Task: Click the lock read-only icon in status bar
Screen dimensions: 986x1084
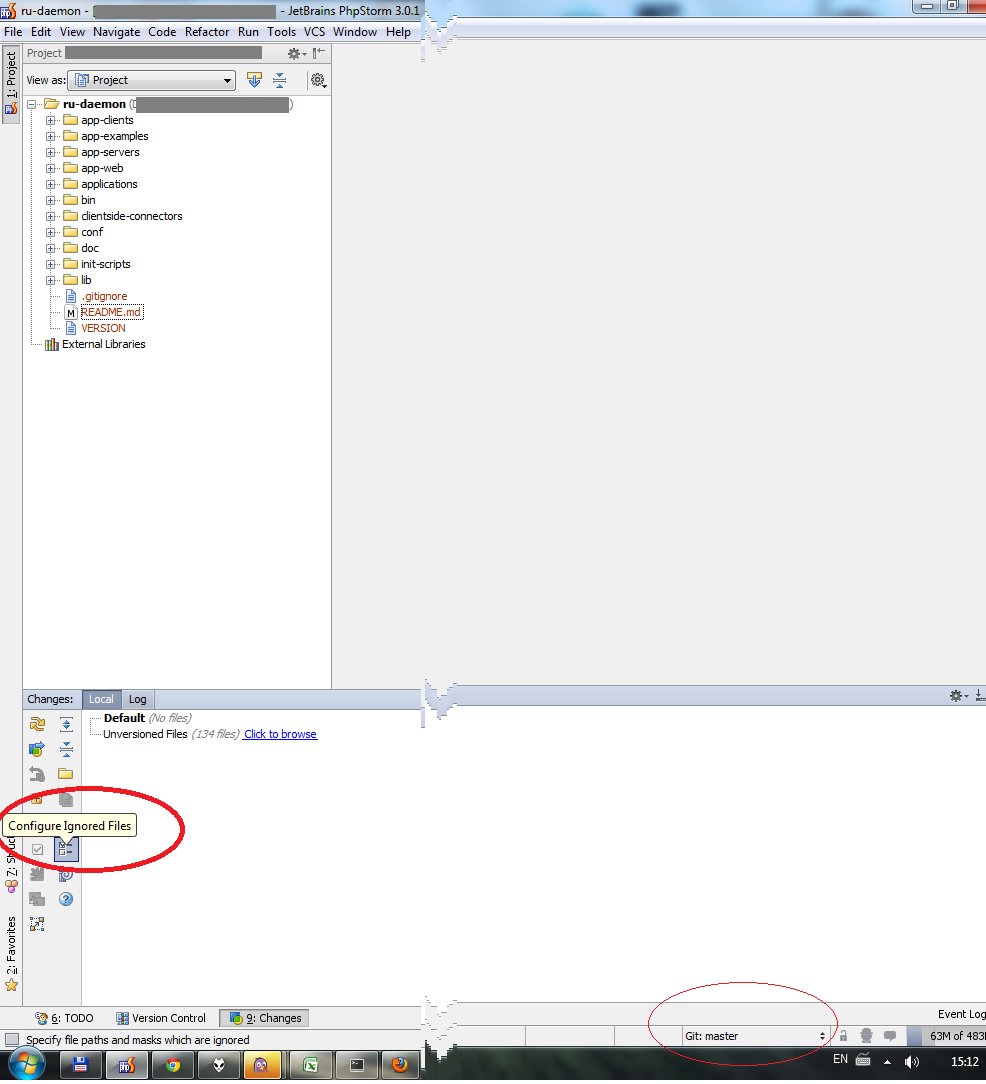Action: 844,1036
